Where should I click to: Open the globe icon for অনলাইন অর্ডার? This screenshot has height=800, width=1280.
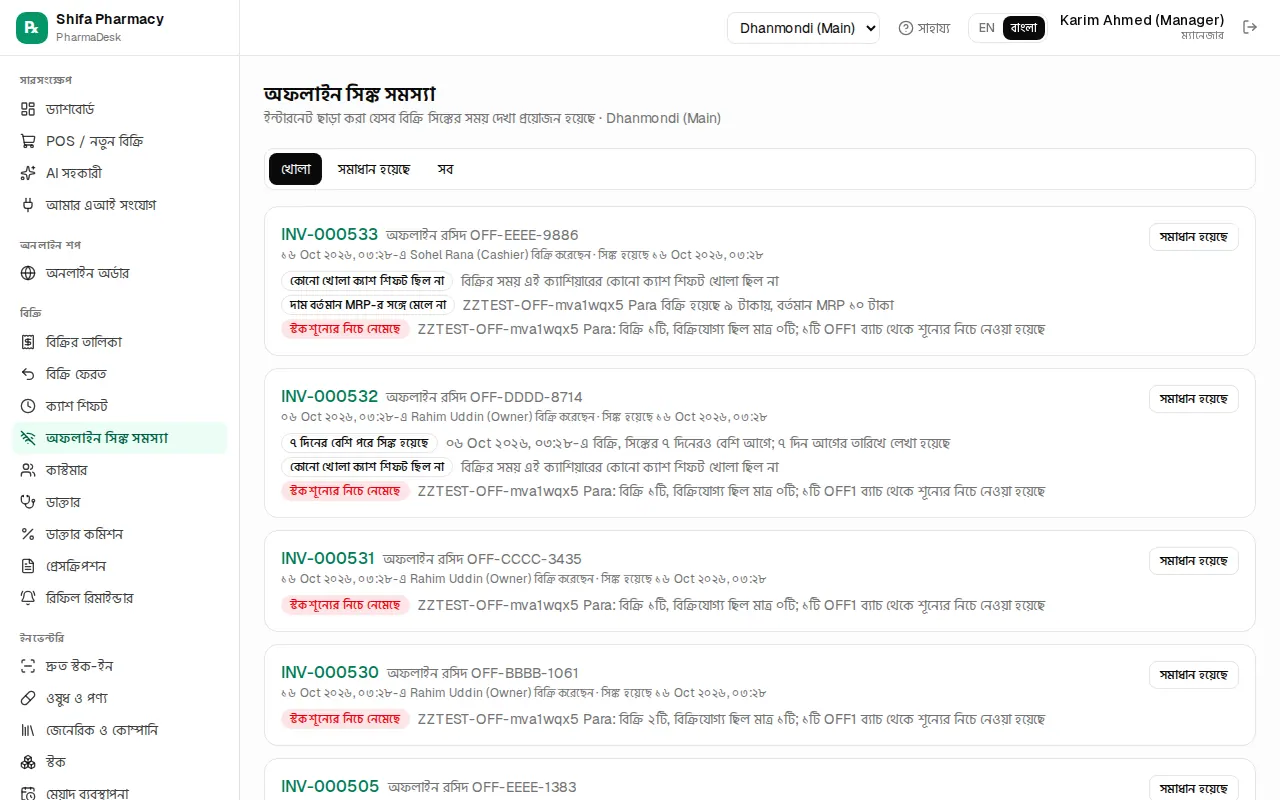(28, 273)
